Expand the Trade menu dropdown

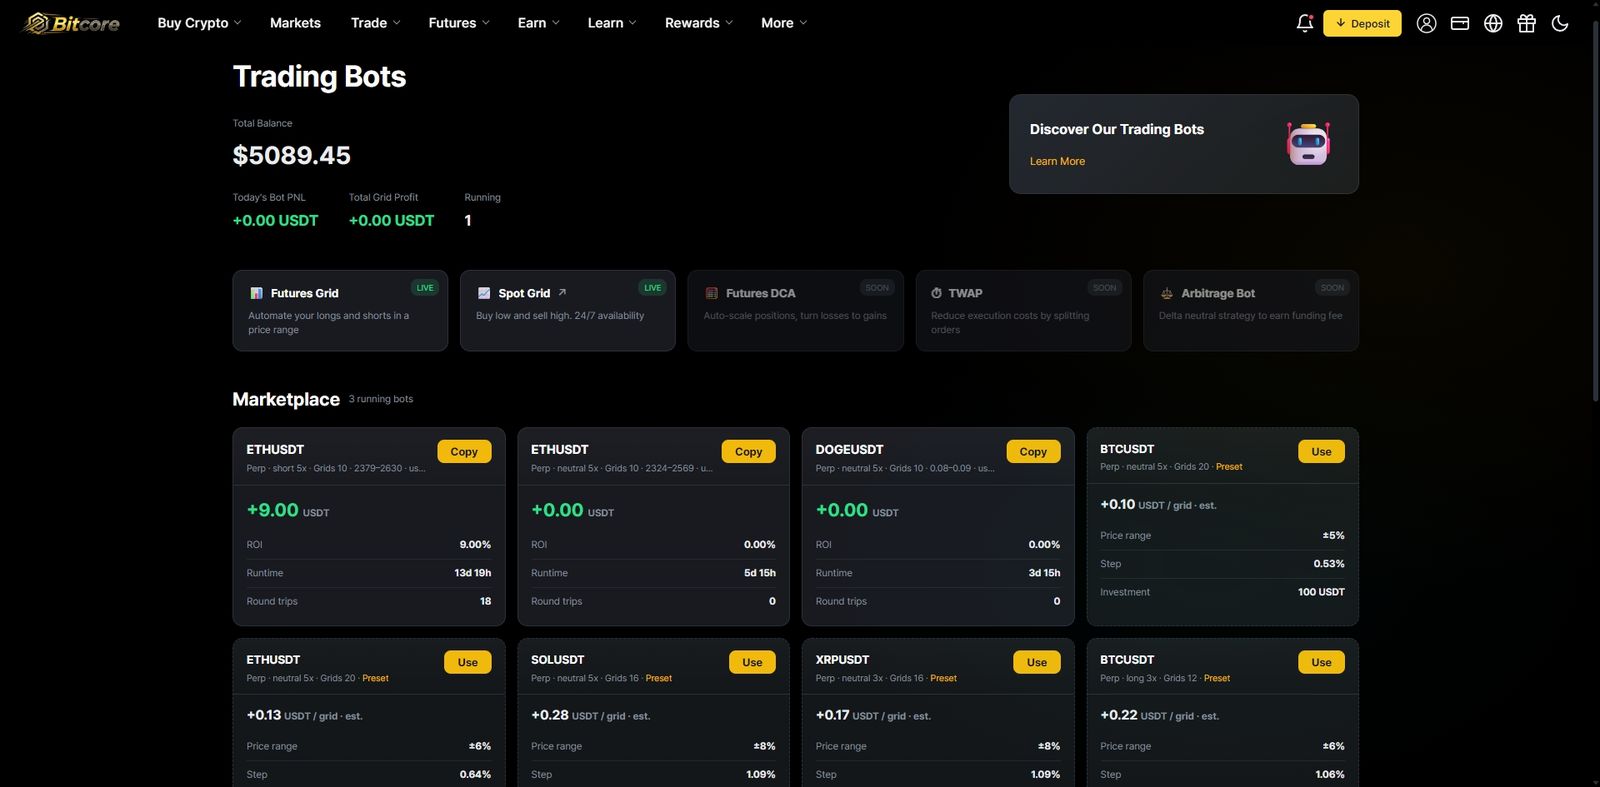coord(375,23)
